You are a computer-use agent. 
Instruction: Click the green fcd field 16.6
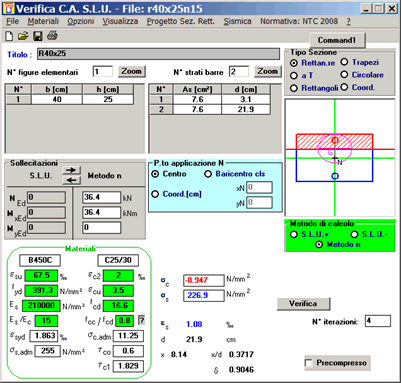click(x=119, y=305)
